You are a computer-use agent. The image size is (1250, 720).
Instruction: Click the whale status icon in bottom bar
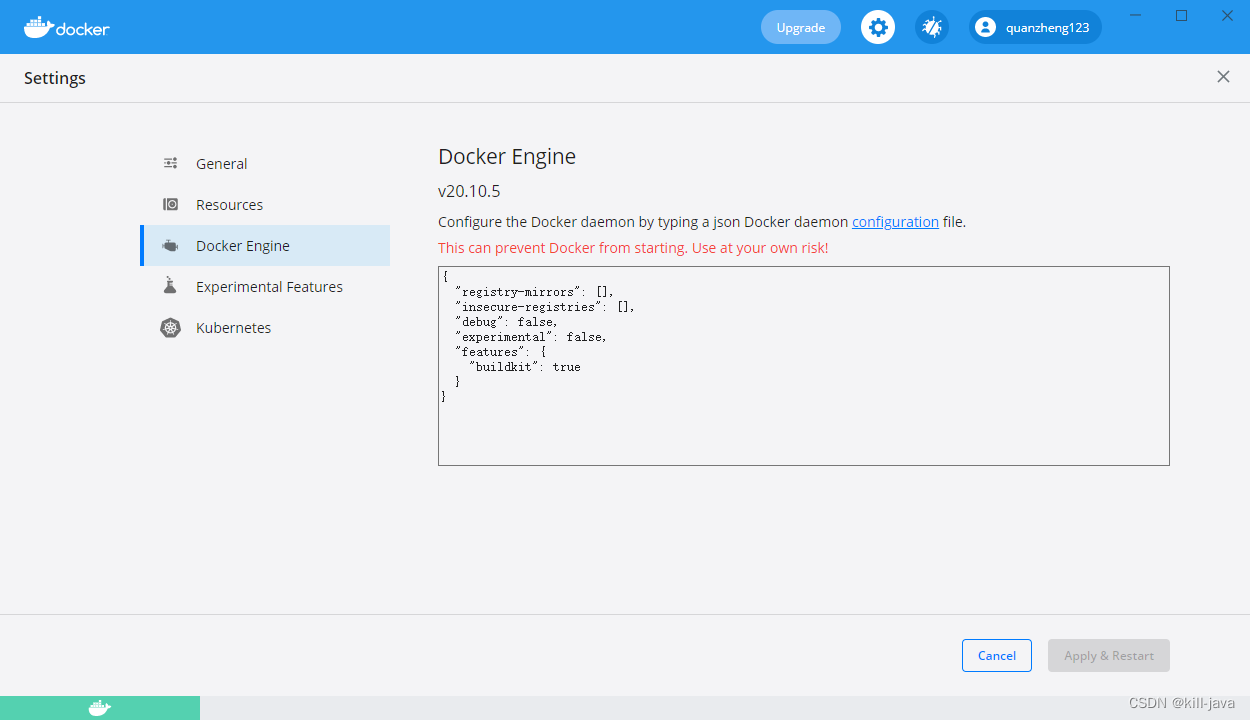click(x=100, y=708)
